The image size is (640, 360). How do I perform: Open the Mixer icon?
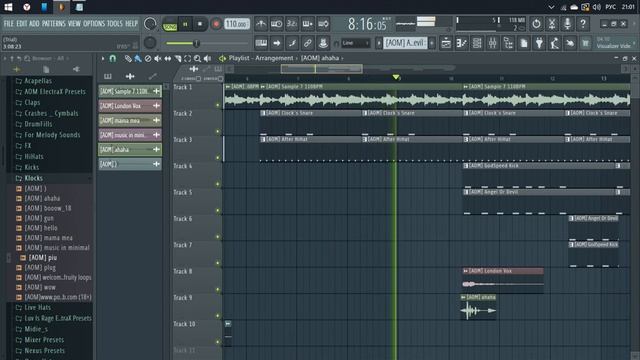coord(493,43)
